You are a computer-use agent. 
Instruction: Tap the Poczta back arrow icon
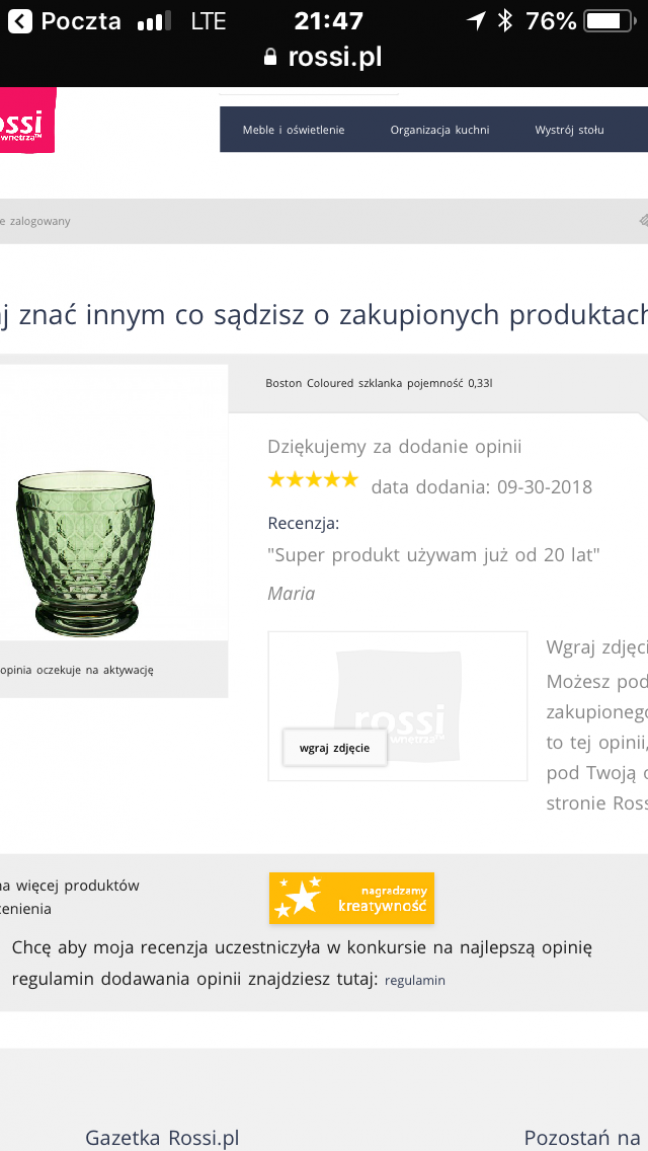click(20, 21)
